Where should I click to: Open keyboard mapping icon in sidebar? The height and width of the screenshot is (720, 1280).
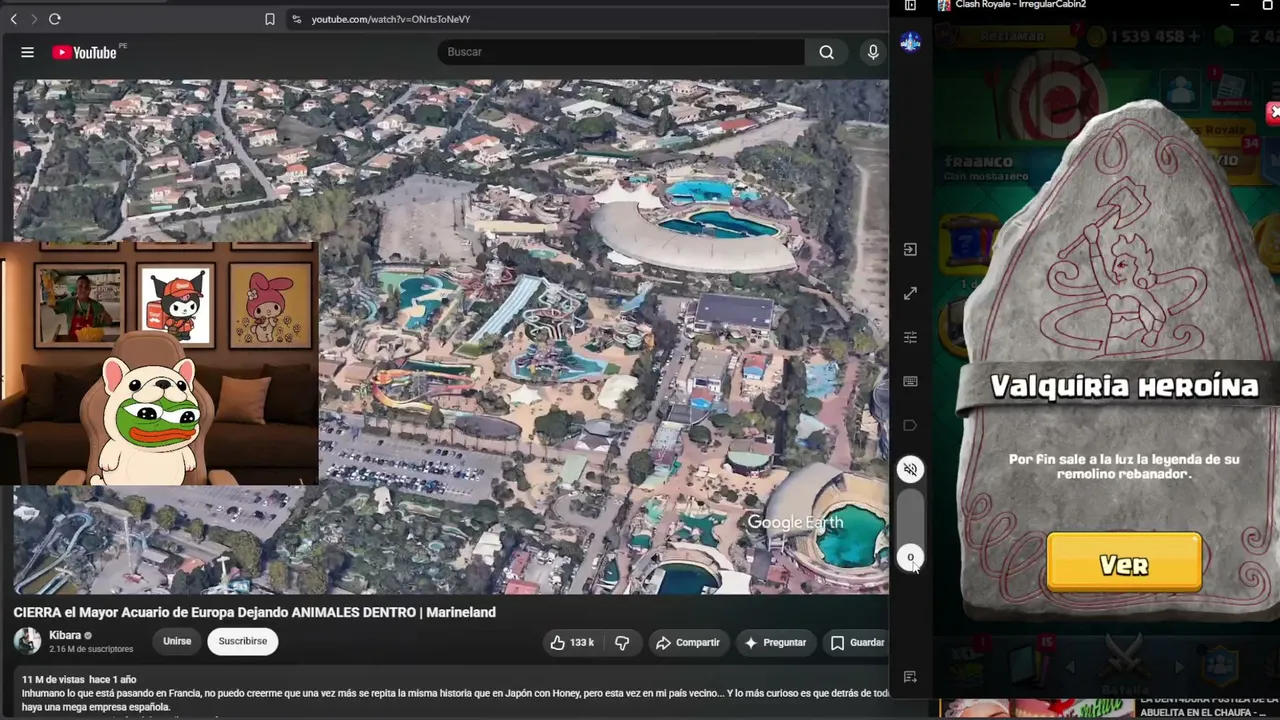[x=910, y=381]
